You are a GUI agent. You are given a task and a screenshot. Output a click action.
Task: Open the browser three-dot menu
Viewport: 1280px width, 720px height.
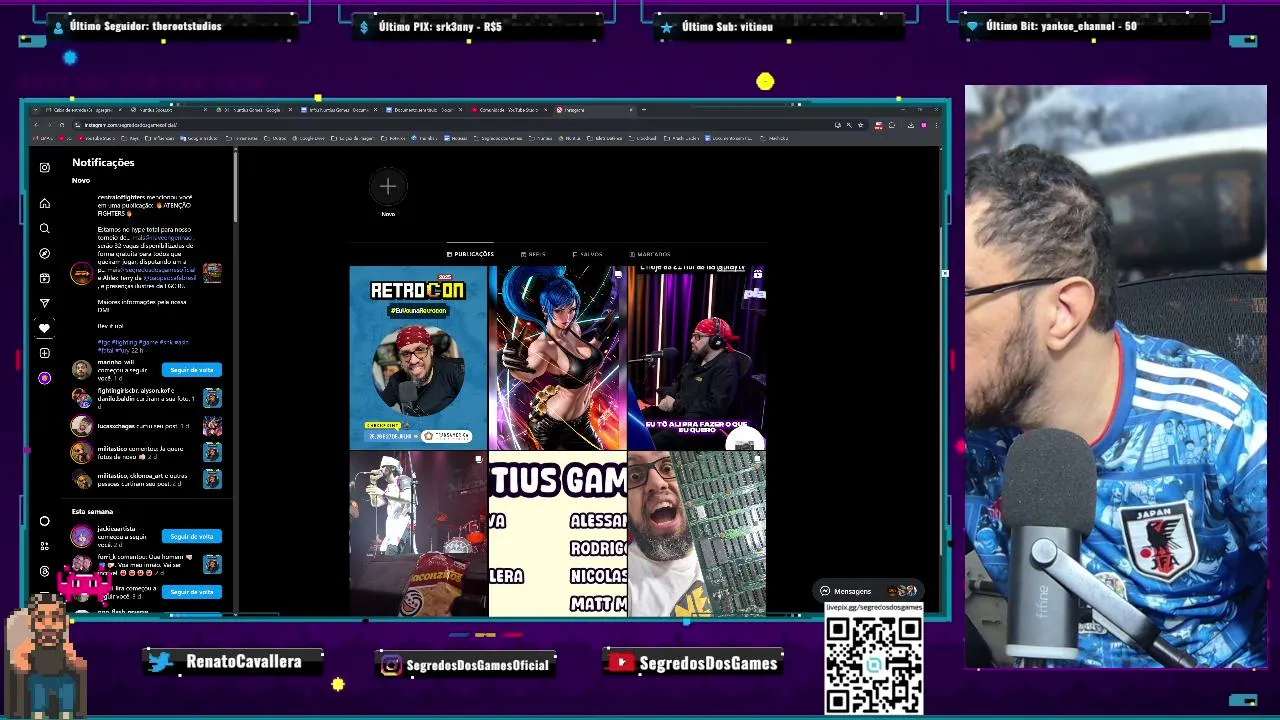tap(935, 125)
